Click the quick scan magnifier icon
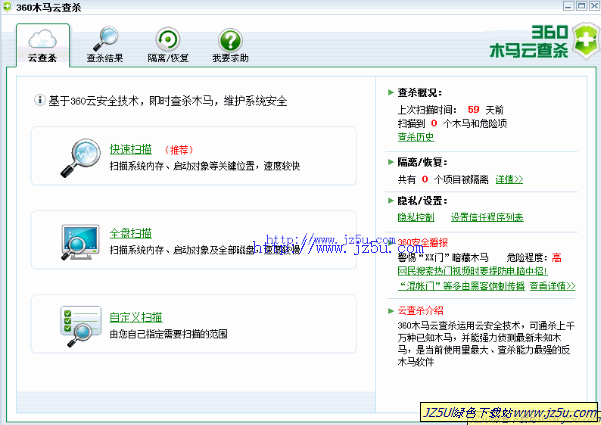The height and width of the screenshot is (425, 601). coord(80,158)
